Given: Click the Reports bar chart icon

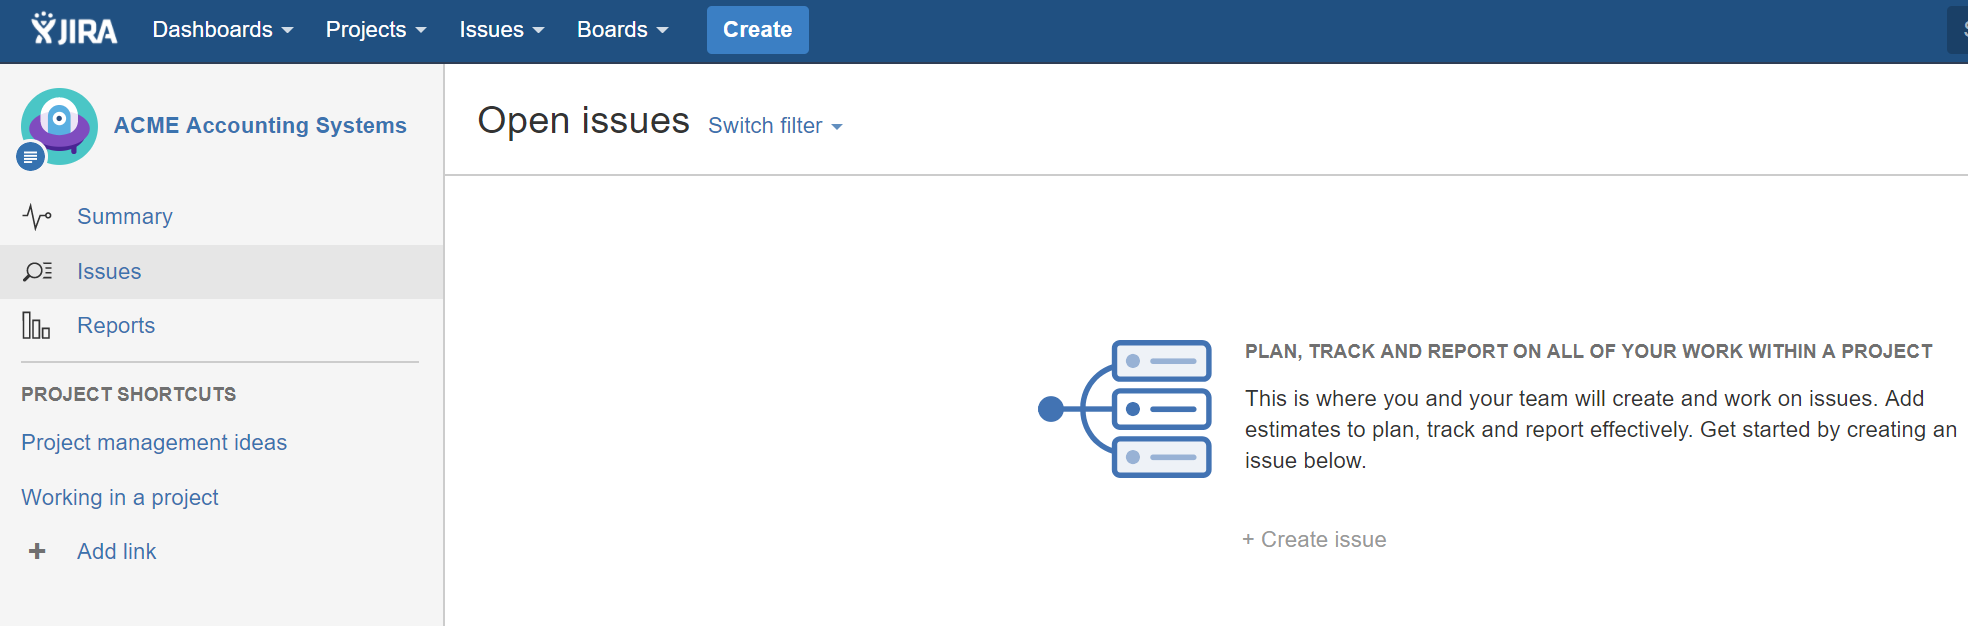Looking at the screenshot, I should (36, 325).
